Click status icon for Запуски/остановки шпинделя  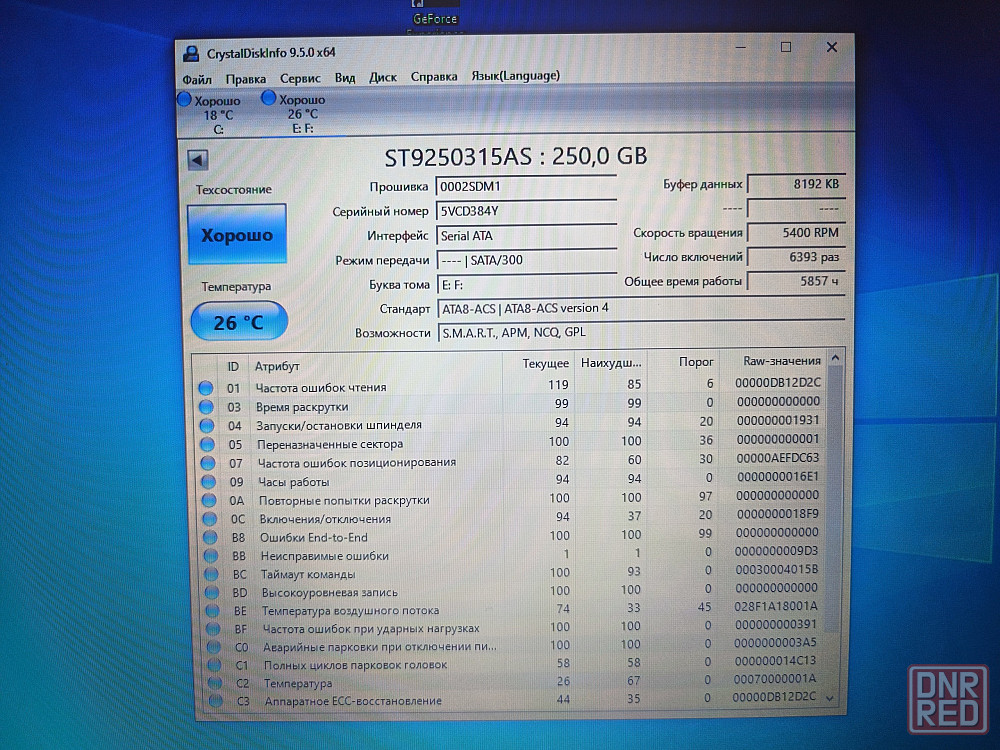pyautogui.click(x=207, y=425)
